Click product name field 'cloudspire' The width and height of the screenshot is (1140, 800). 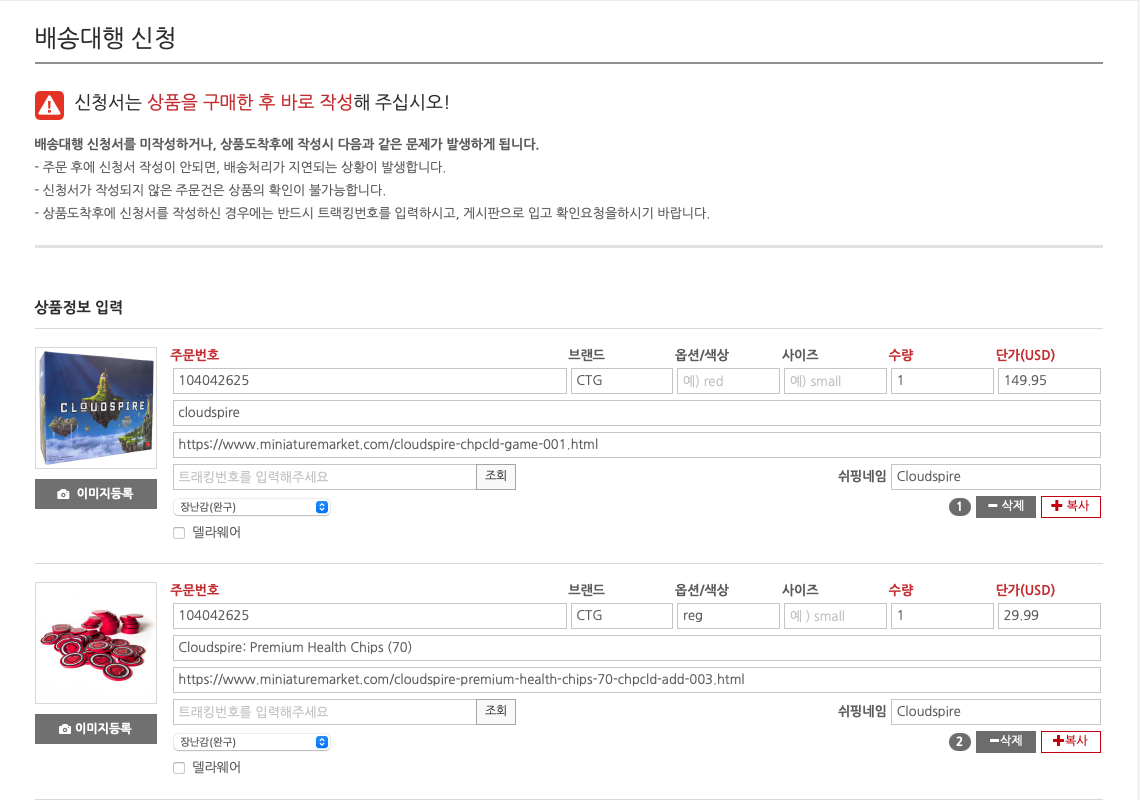[x=636, y=413]
